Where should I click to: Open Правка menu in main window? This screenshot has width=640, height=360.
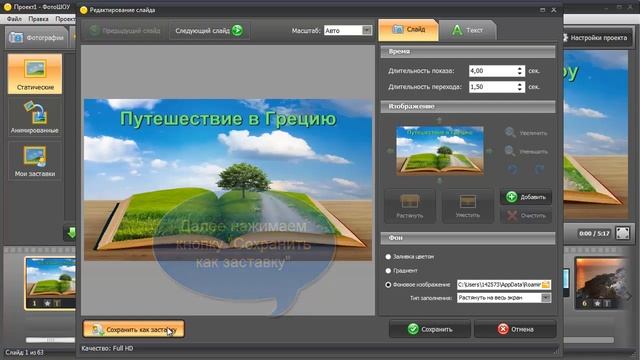click(38, 19)
